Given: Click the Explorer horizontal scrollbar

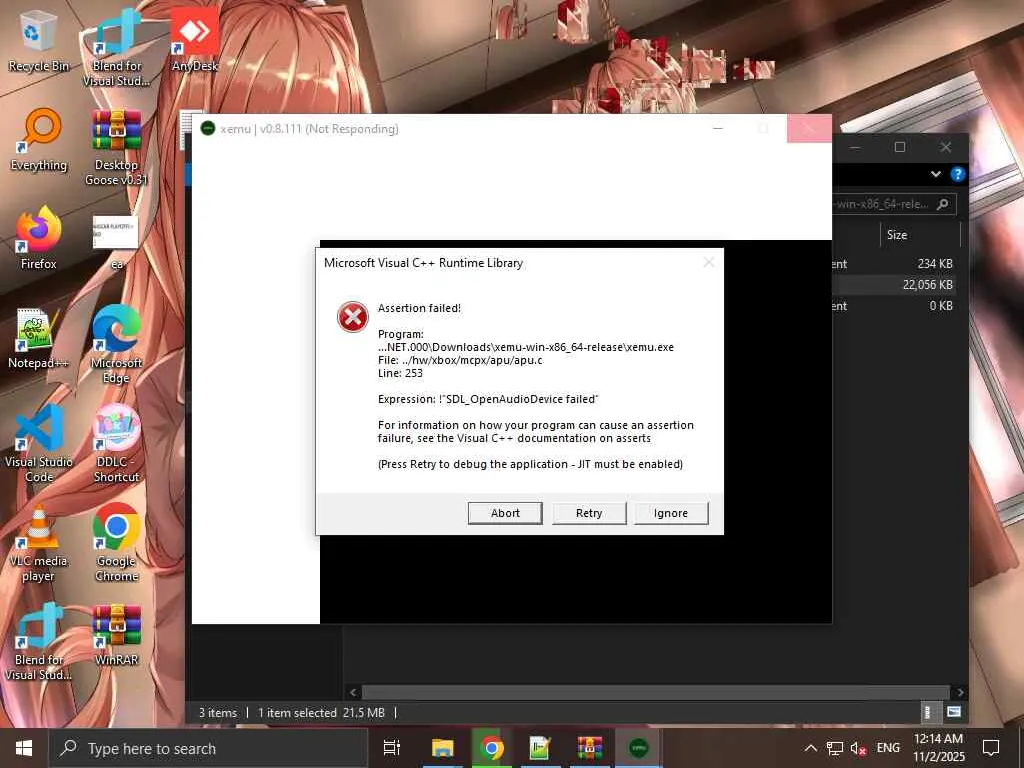Looking at the screenshot, I should 656,692.
